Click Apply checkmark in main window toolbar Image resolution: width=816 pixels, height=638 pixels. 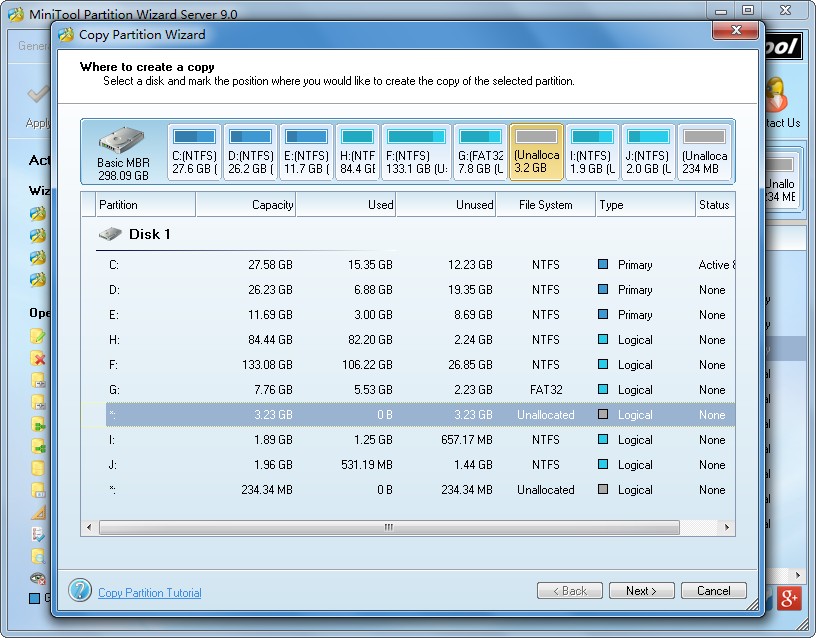point(37,95)
